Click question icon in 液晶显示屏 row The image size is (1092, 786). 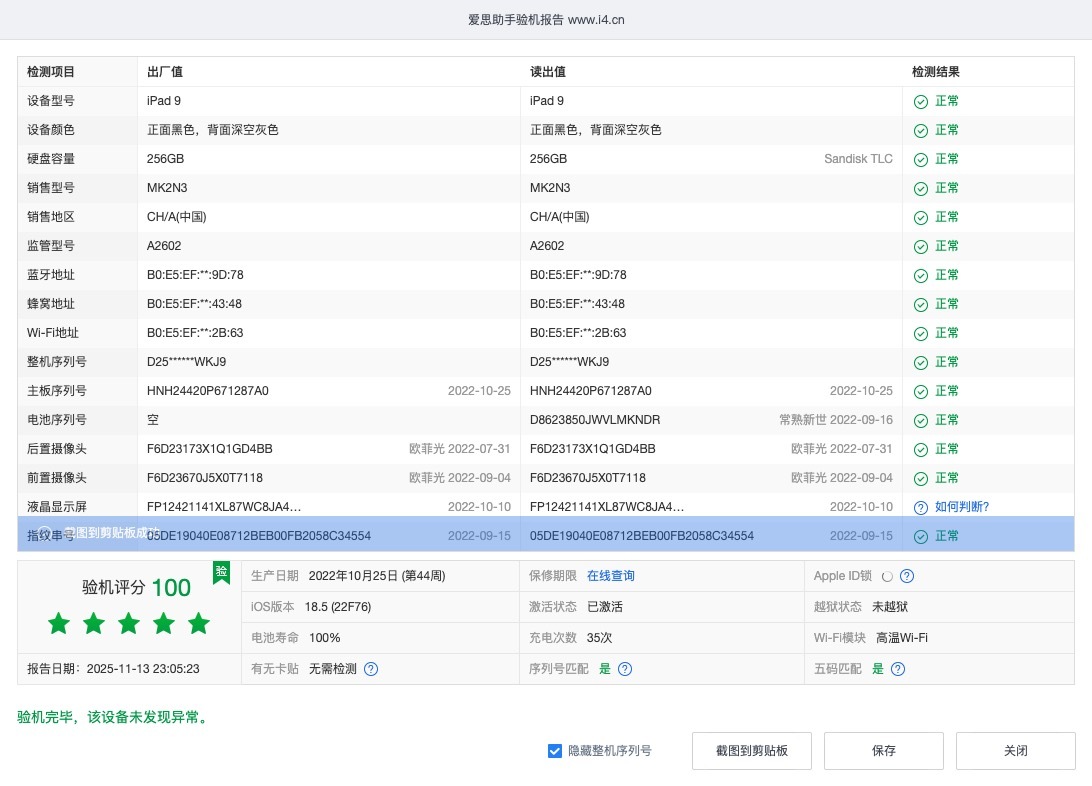(x=921, y=507)
